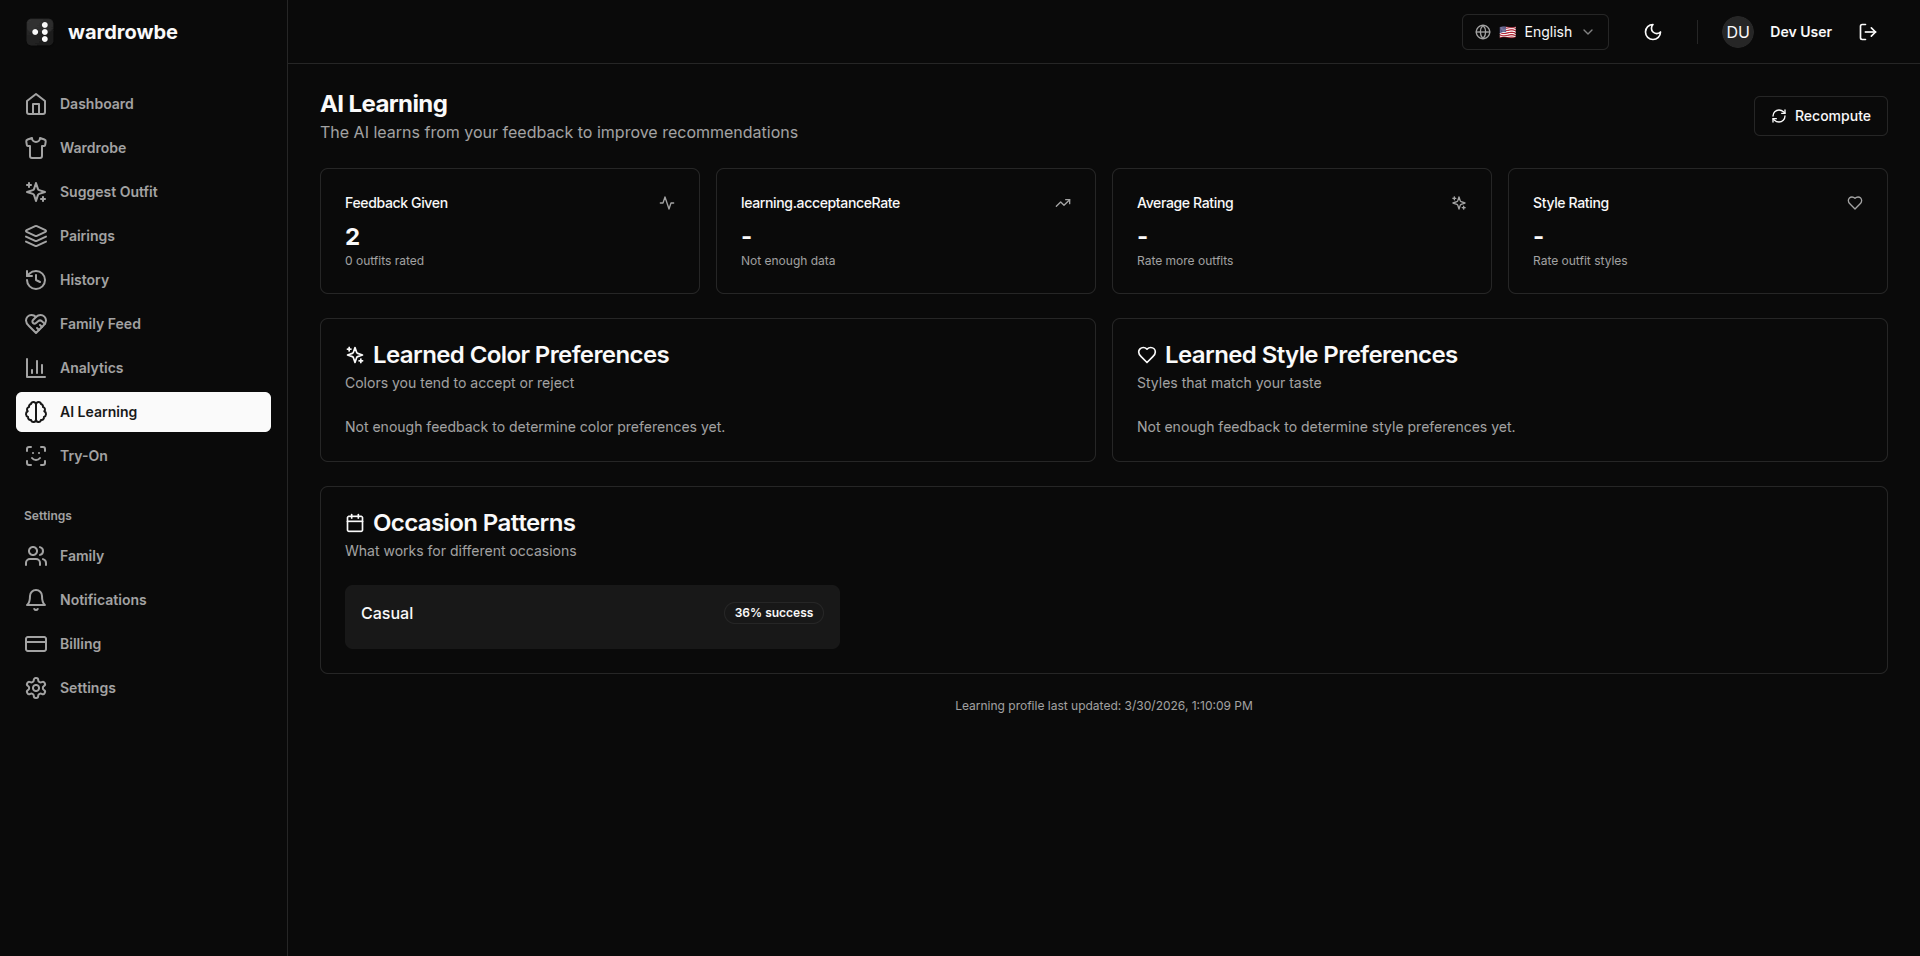The height and width of the screenshot is (956, 1920).
Task: Expand the Occasion Patterns section
Action: coord(473,523)
